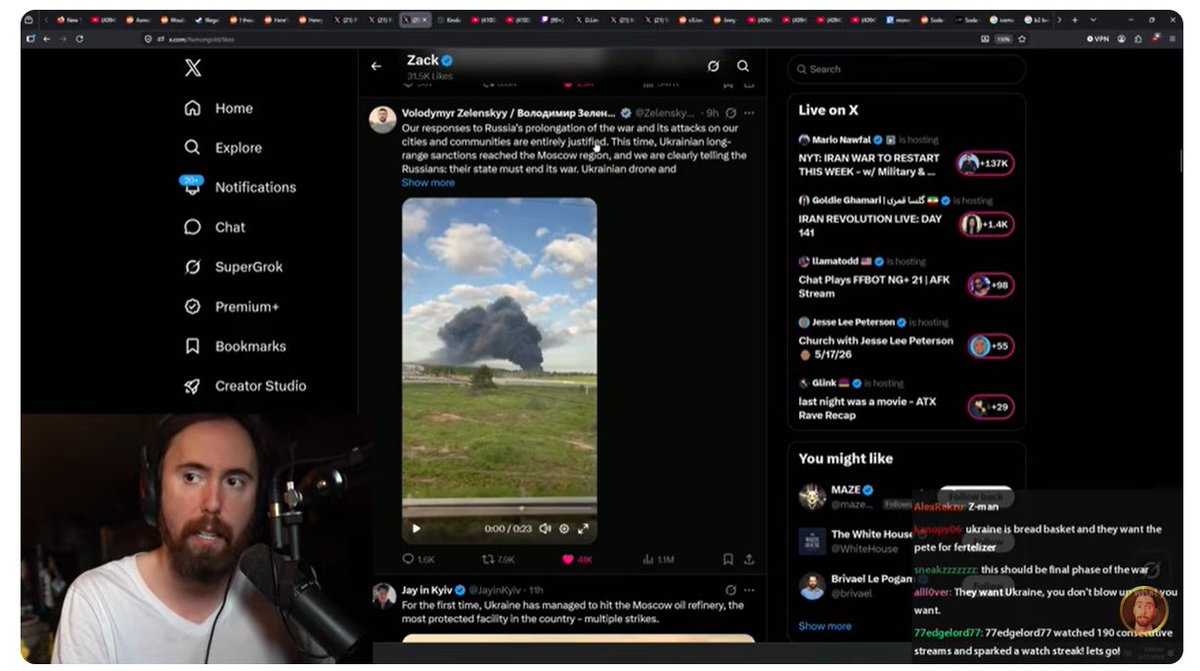Open the Chat section
The image size is (1200, 671).
click(215, 227)
